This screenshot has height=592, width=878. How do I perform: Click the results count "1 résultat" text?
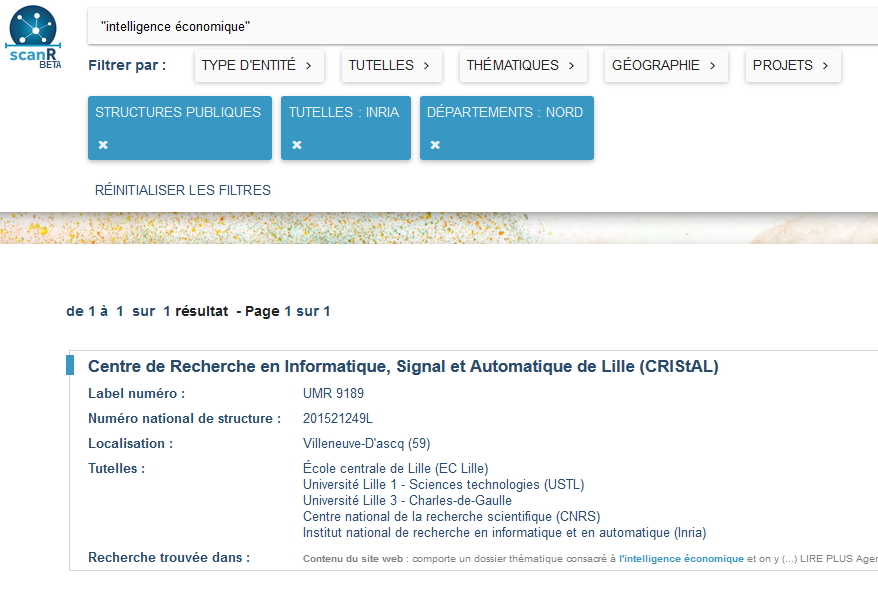(x=195, y=311)
